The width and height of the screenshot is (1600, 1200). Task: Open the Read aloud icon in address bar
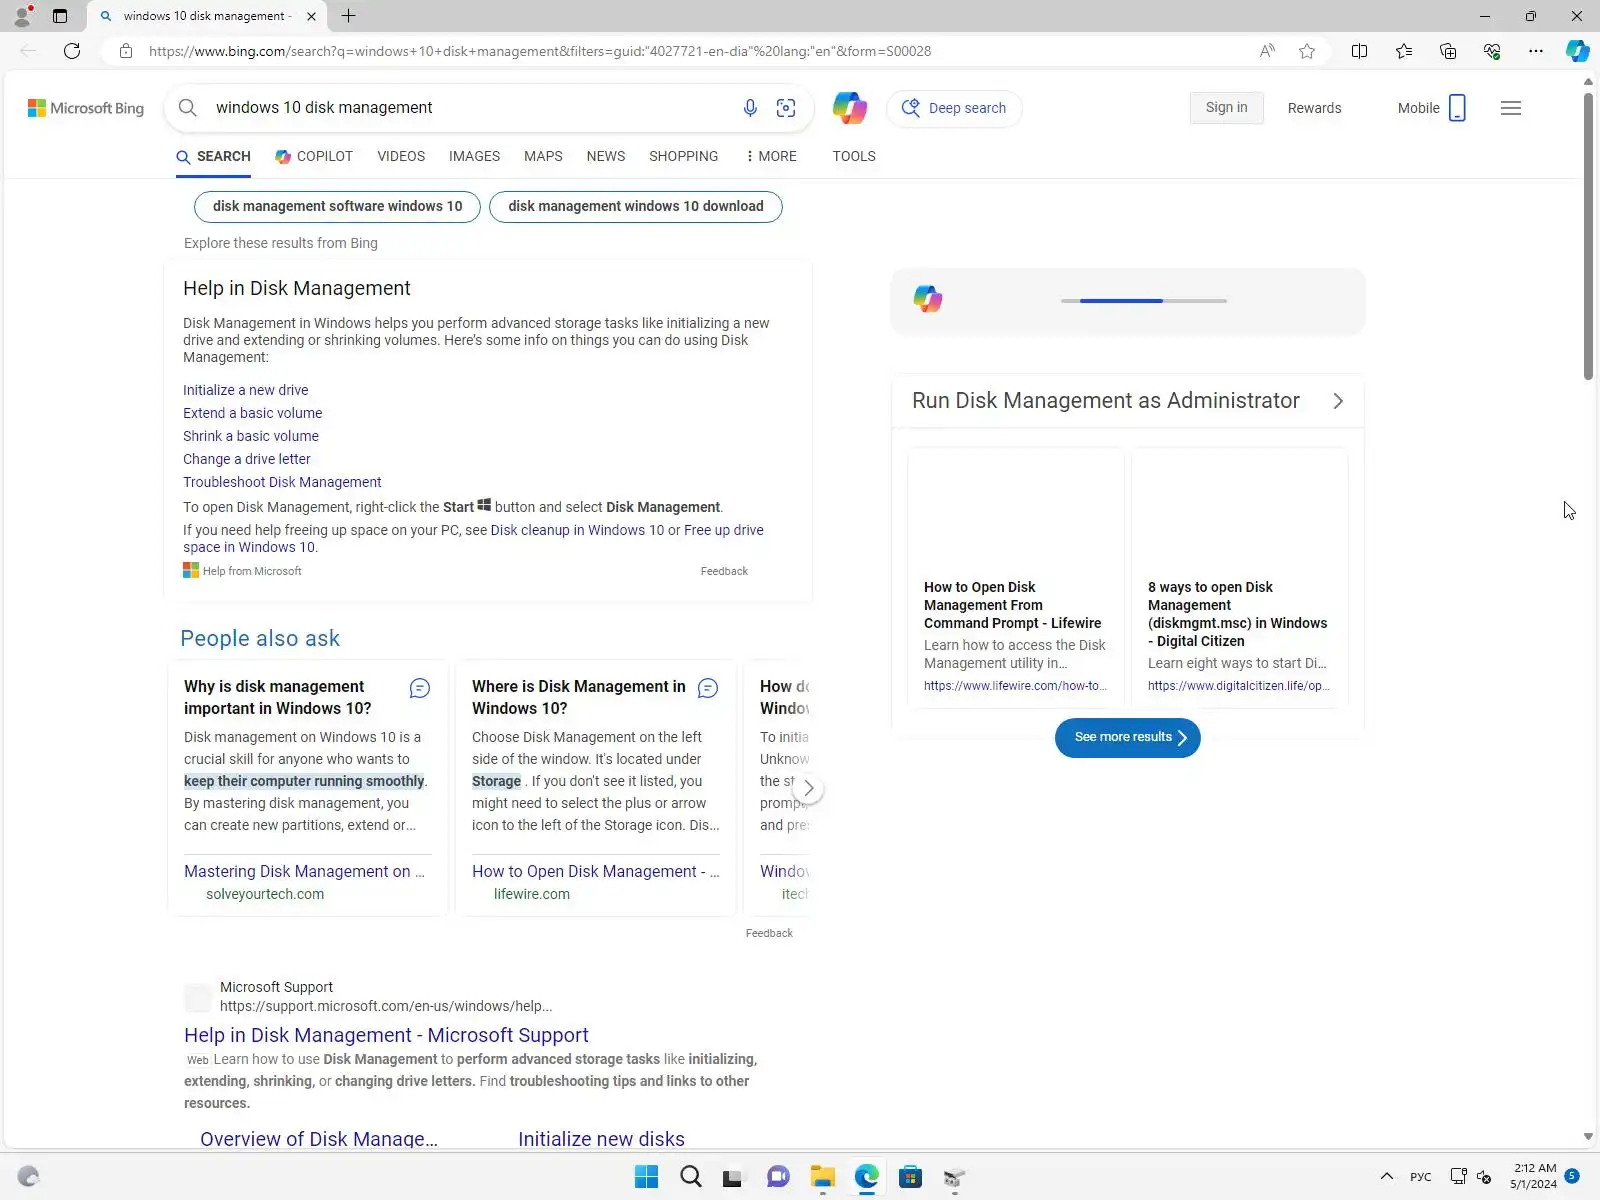click(x=1267, y=51)
